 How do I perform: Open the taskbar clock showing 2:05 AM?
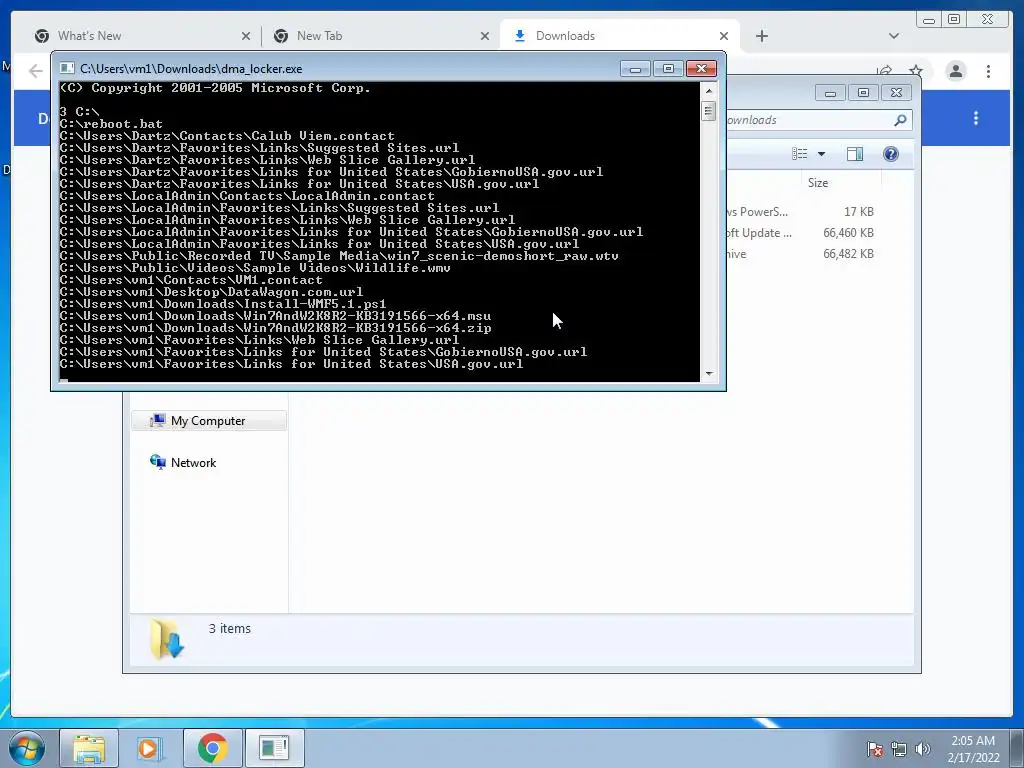pyautogui.click(x=973, y=749)
